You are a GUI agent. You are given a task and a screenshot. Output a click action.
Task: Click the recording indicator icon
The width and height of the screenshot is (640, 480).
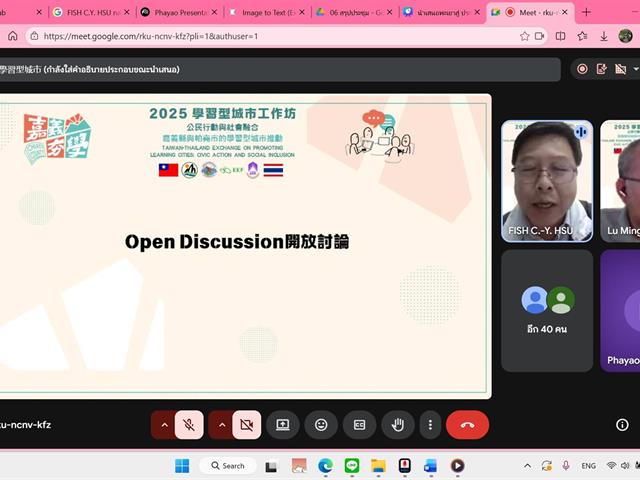[582, 69]
